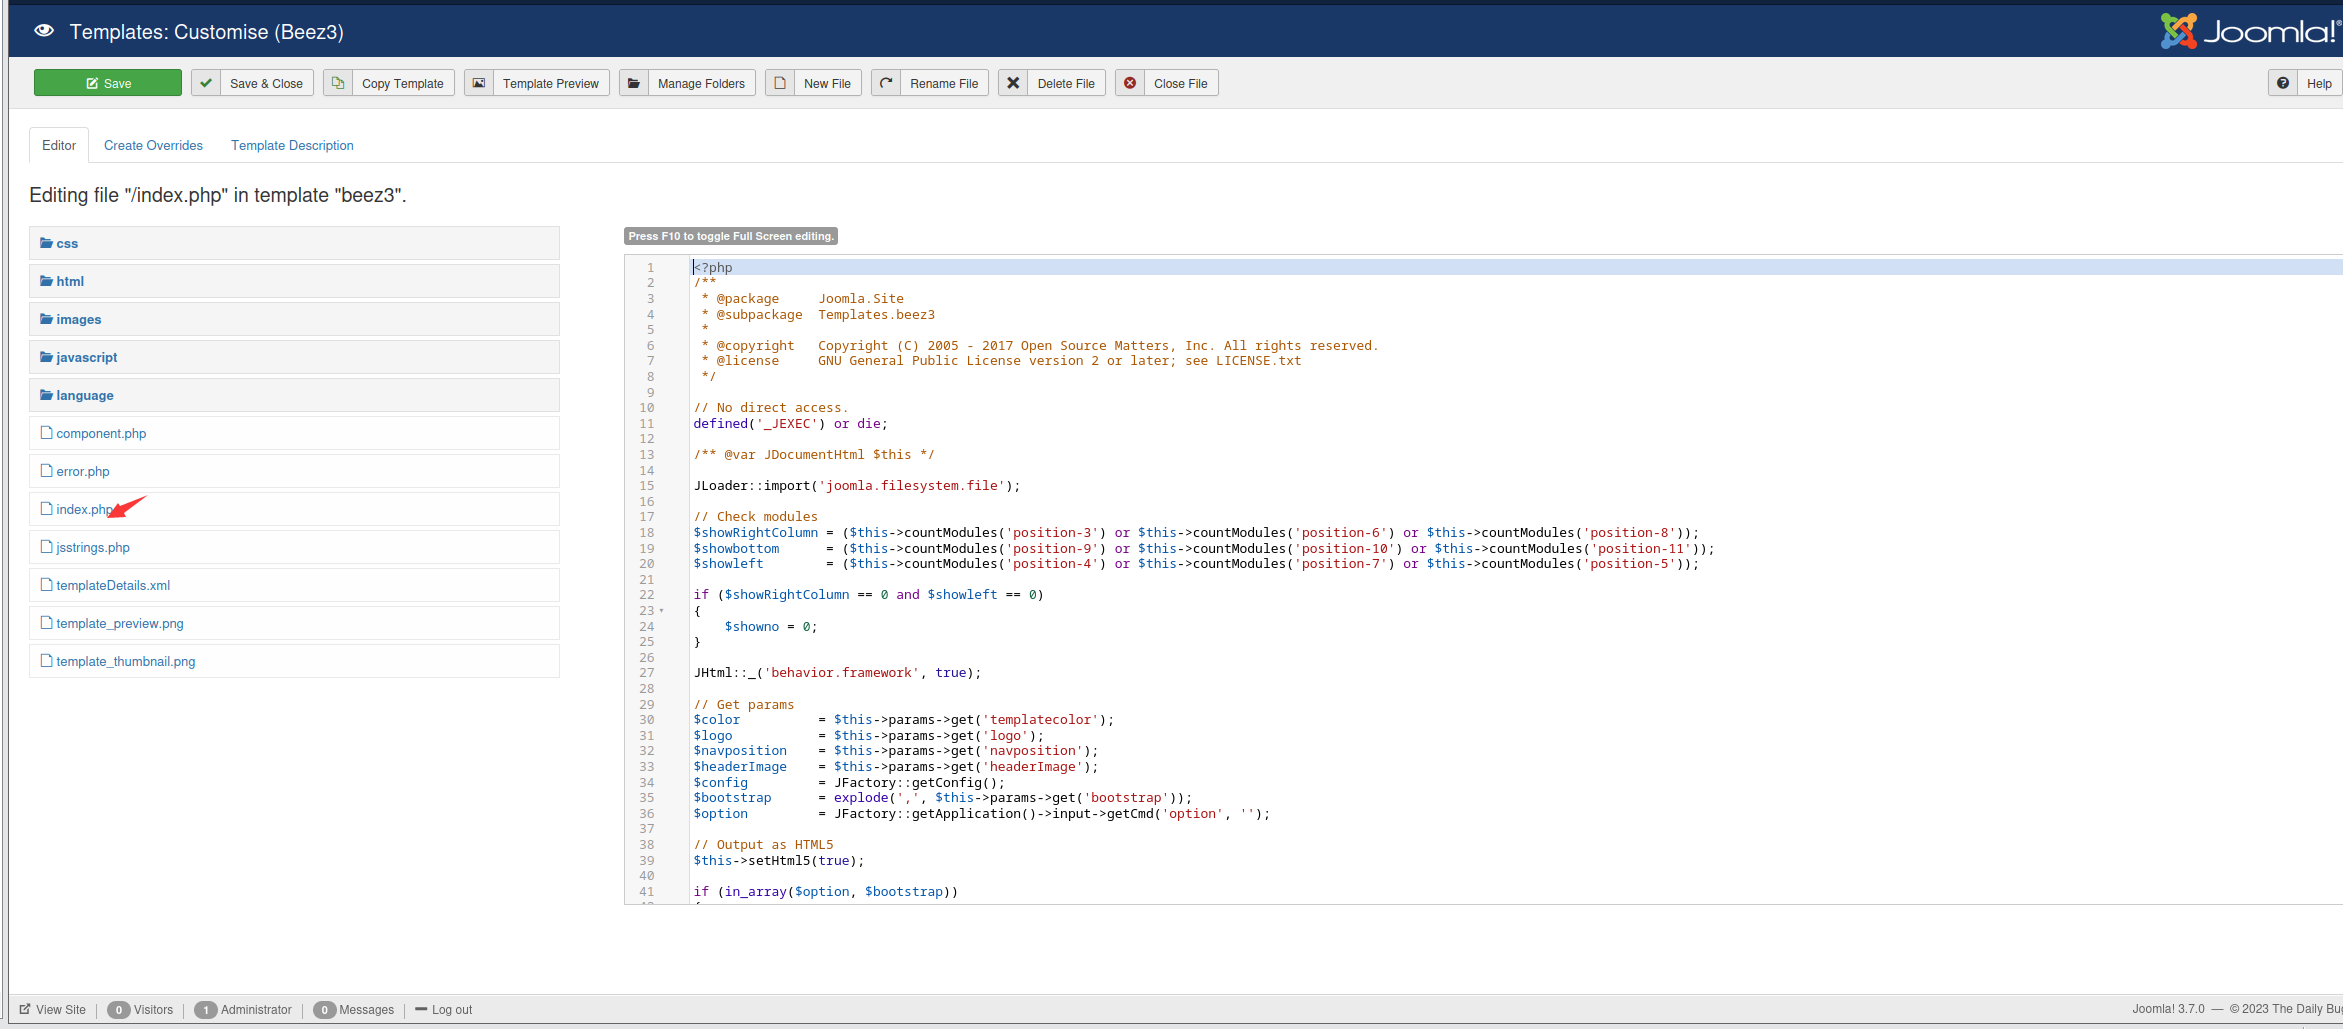This screenshot has width=2343, height=1029.
Task: Expand the javascript folder
Action: click(86, 357)
